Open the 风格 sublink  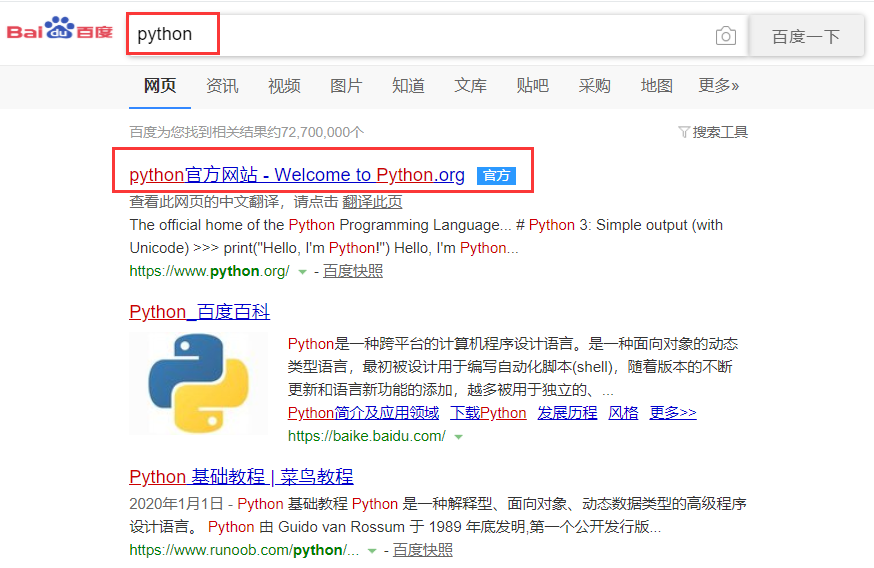coord(623,412)
